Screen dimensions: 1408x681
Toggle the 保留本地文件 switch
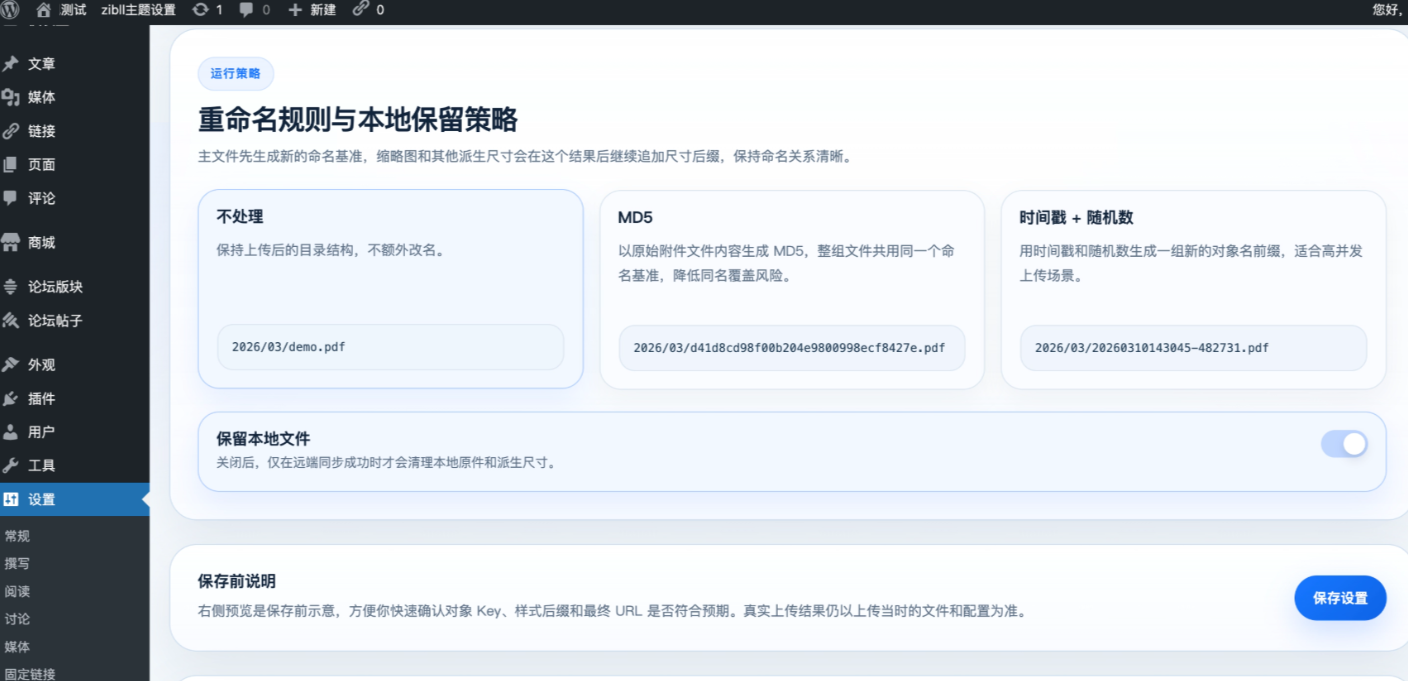point(1343,444)
